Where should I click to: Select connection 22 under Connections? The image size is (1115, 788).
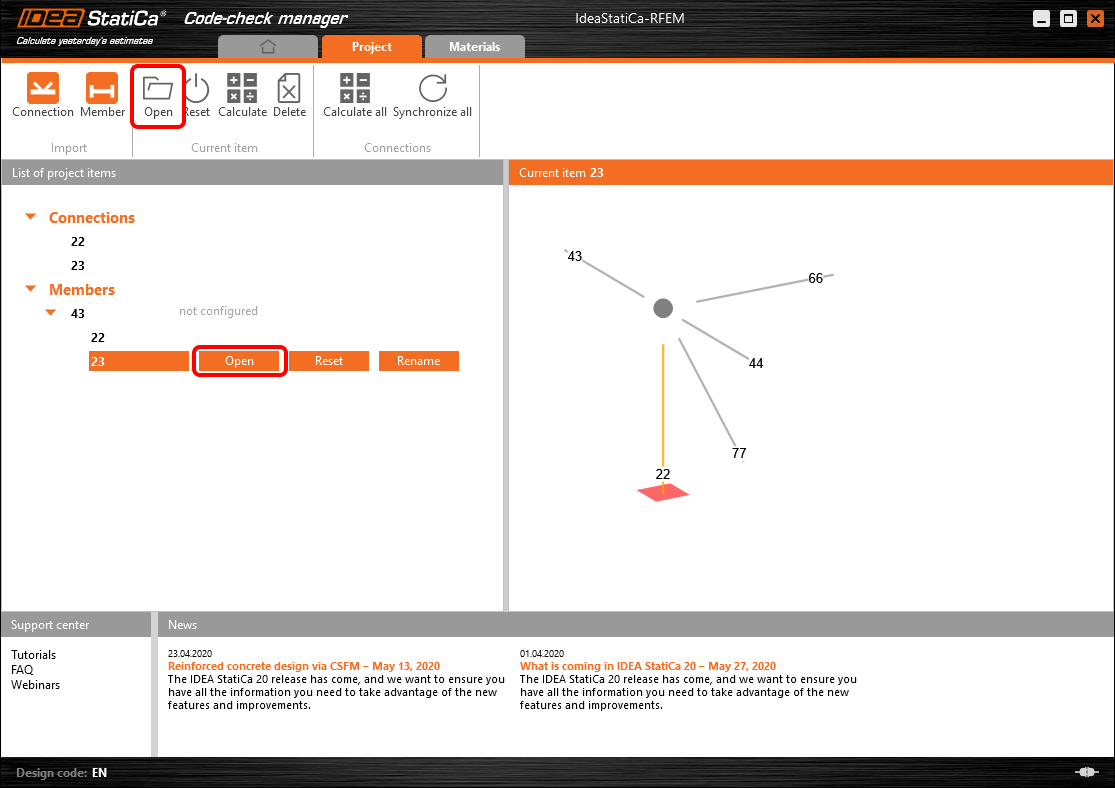click(78, 242)
